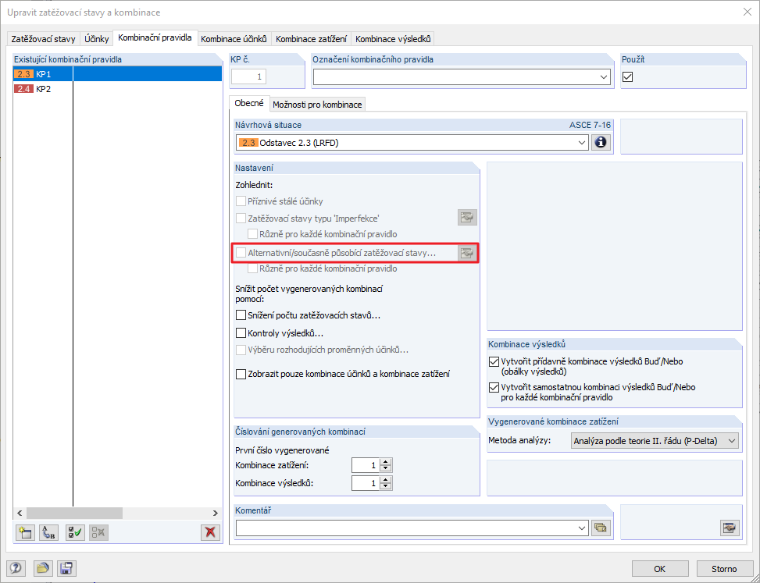Increase Kombinace výsledků first number
This screenshot has height=583, width=760.
click(386, 480)
